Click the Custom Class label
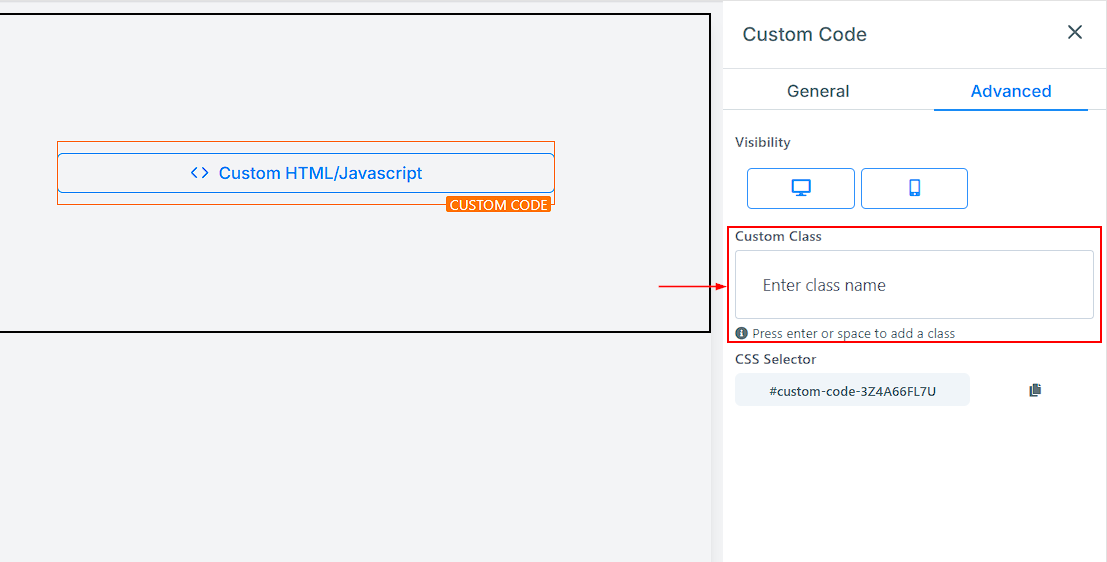This screenshot has height=562, width=1107. pyautogui.click(x=778, y=237)
